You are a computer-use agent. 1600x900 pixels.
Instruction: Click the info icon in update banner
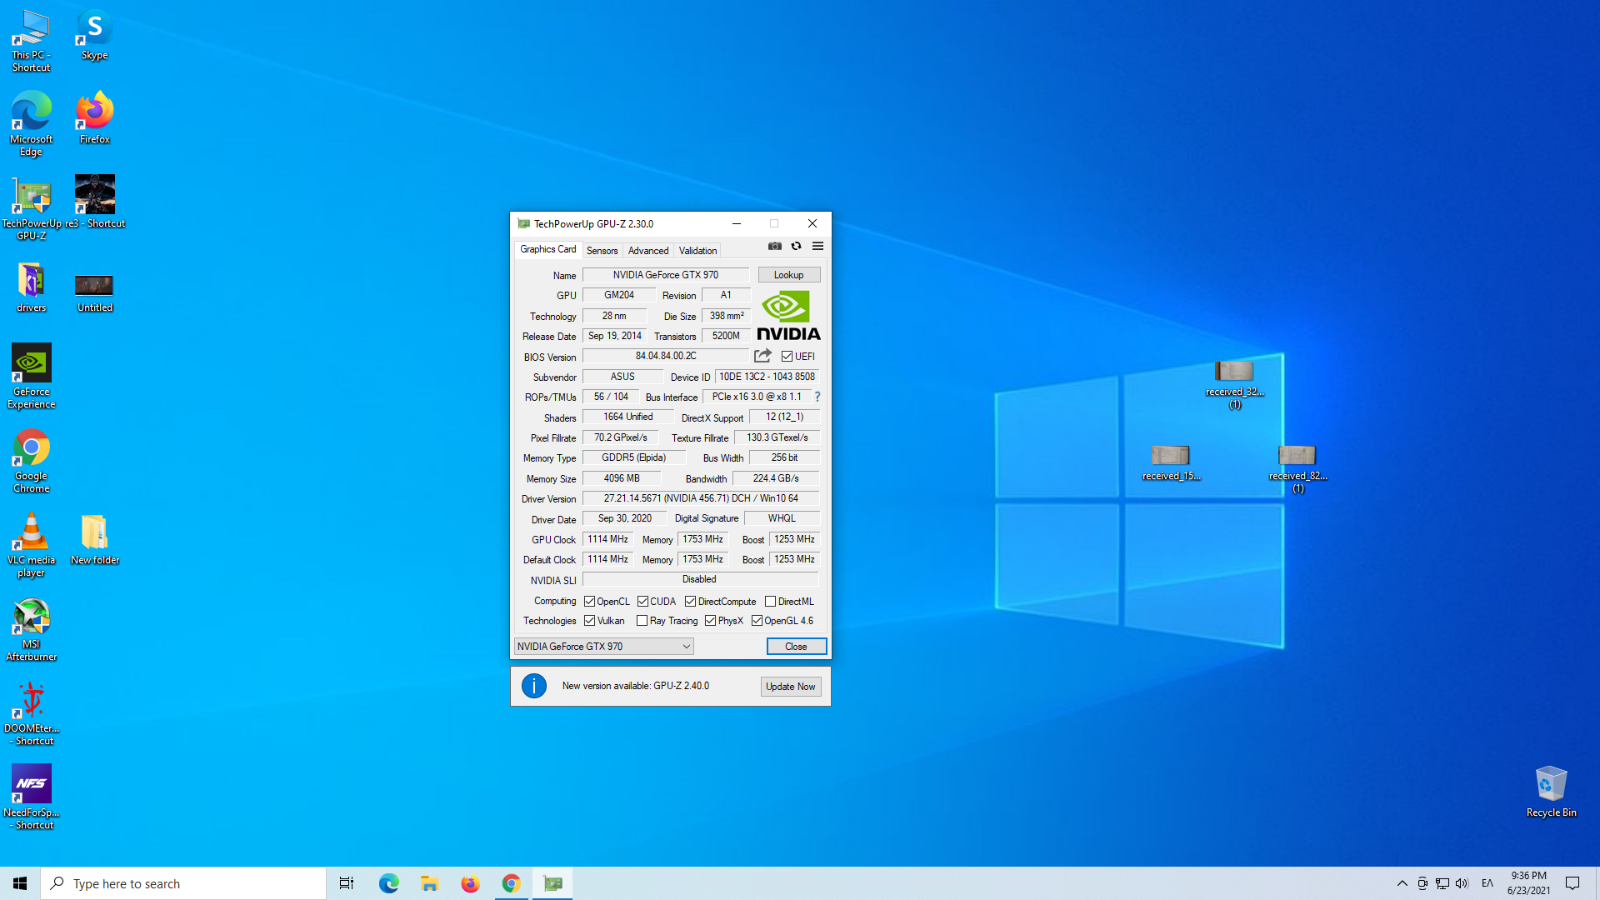(534, 686)
